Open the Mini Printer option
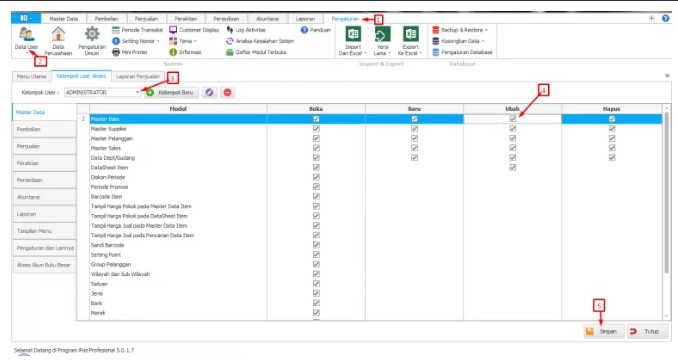 click(130, 52)
